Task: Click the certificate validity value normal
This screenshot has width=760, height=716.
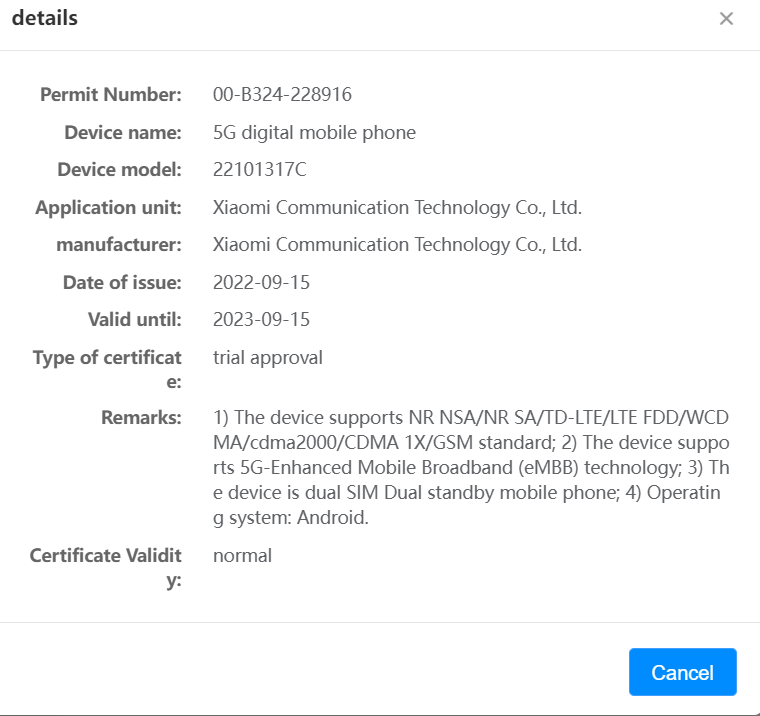Action: 242,556
